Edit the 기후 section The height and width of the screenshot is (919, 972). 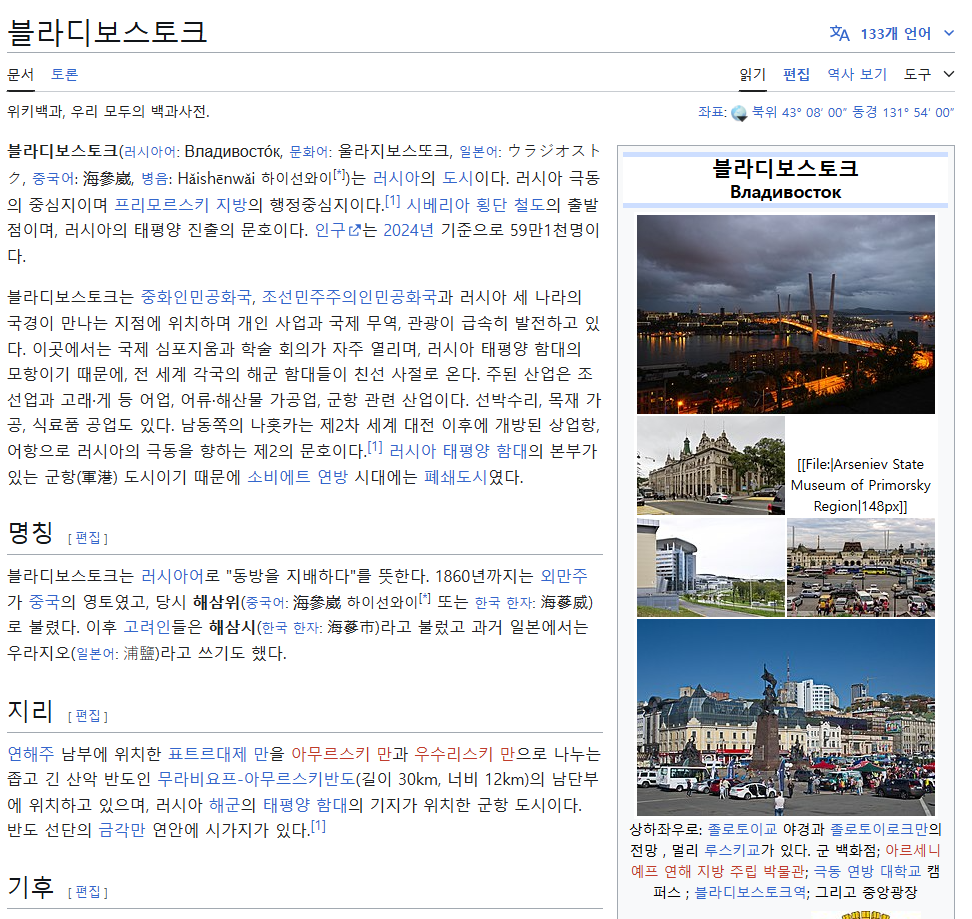tap(88, 892)
